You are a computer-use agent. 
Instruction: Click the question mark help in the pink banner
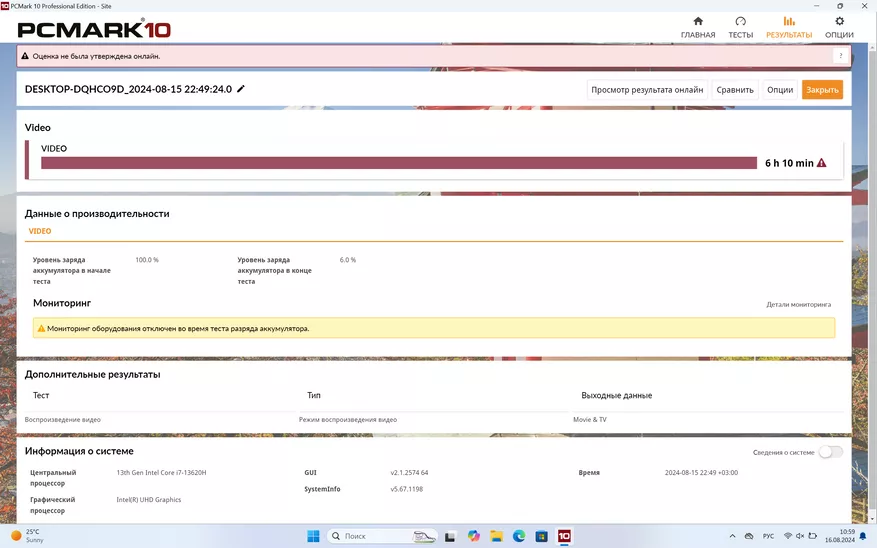[x=841, y=56]
